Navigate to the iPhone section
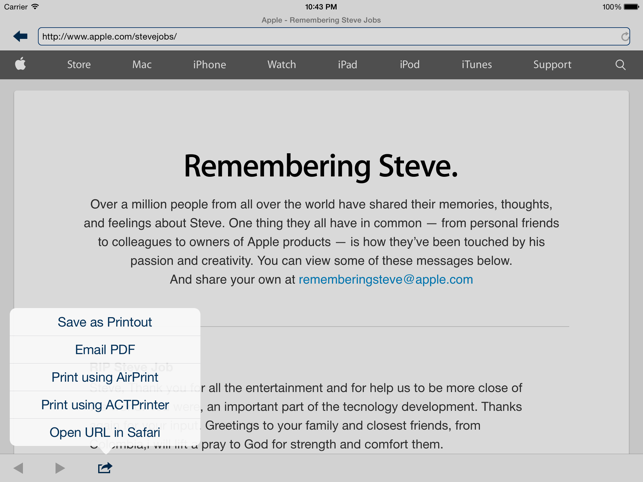The height and width of the screenshot is (482, 643). [209, 64]
